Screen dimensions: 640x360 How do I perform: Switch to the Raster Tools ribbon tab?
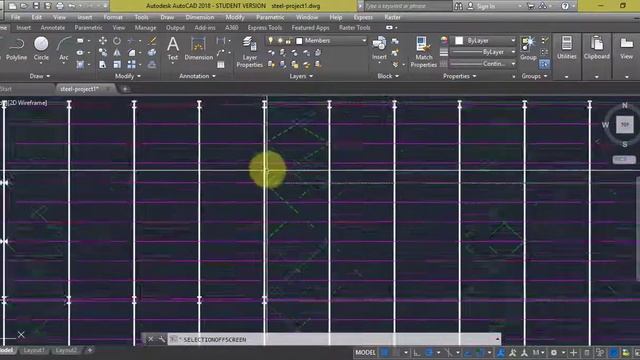[x=355, y=27]
